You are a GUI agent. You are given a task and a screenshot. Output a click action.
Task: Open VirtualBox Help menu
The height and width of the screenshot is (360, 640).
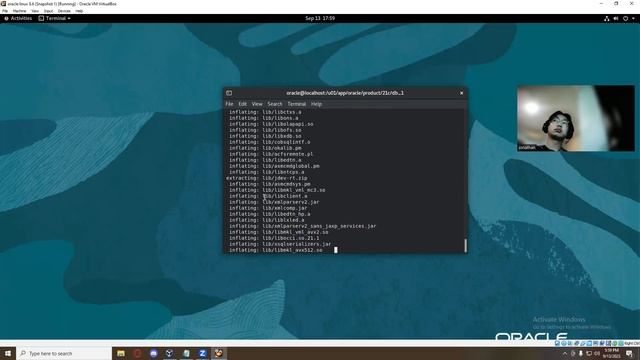pyautogui.click(x=79, y=11)
